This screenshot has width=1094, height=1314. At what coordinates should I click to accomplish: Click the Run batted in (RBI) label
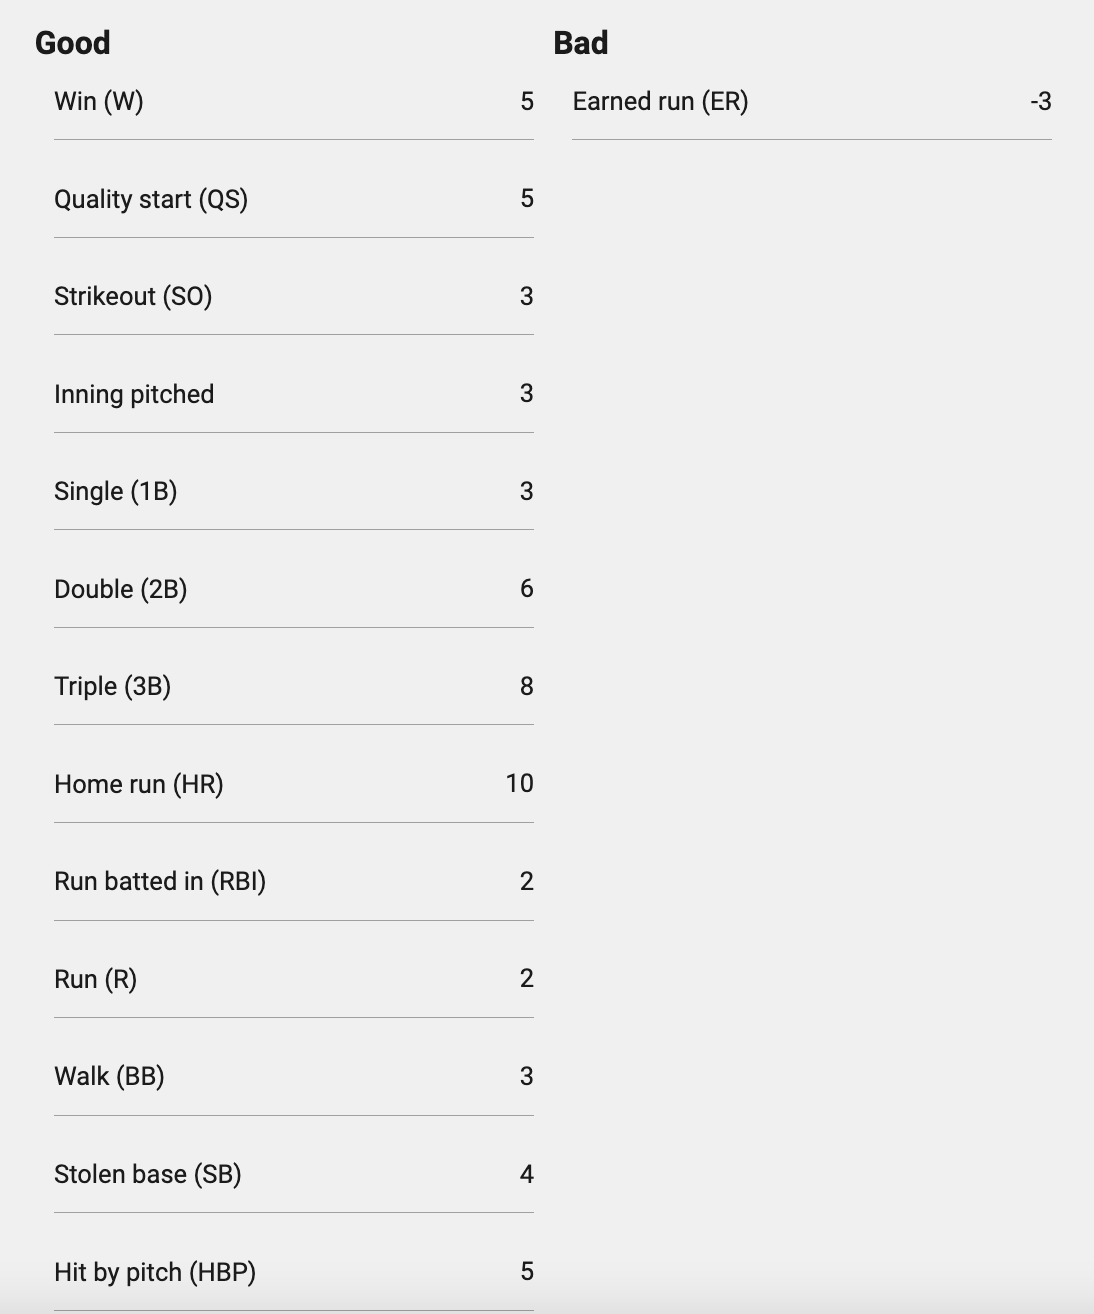pos(160,882)
